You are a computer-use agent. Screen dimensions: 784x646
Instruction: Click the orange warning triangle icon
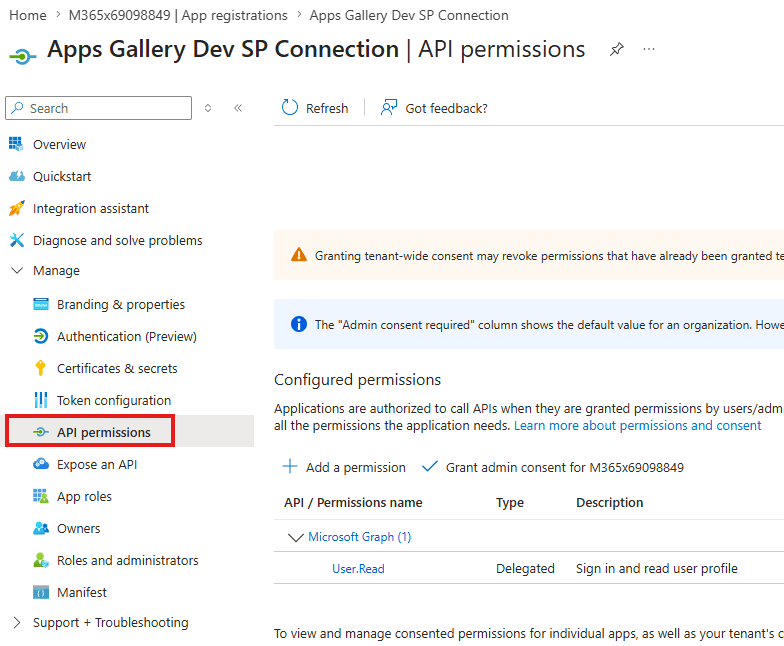[x=298, y=255]
